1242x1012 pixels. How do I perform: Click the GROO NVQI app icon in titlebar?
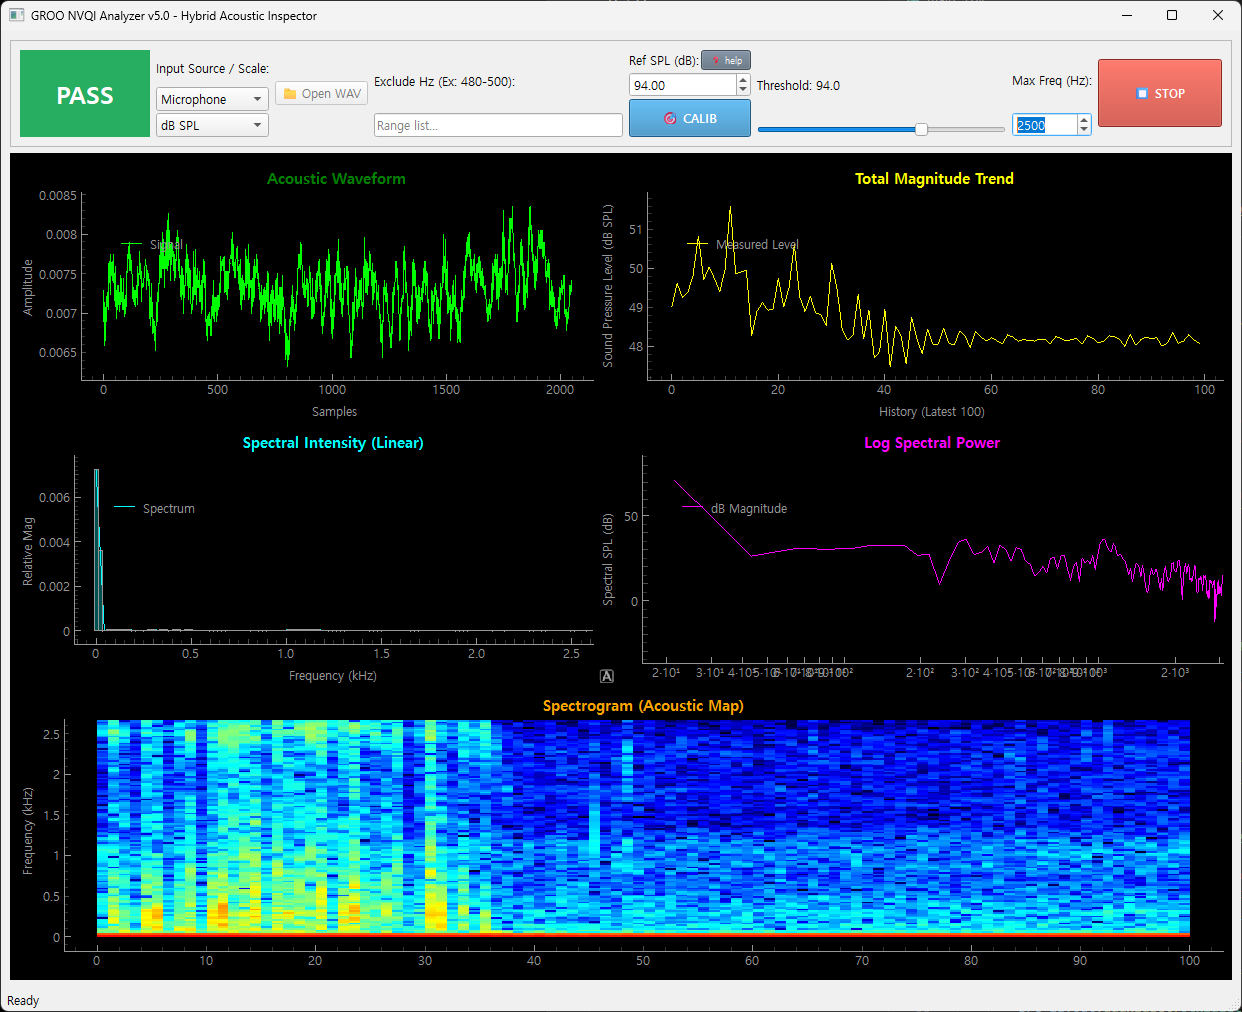point(17,15)
